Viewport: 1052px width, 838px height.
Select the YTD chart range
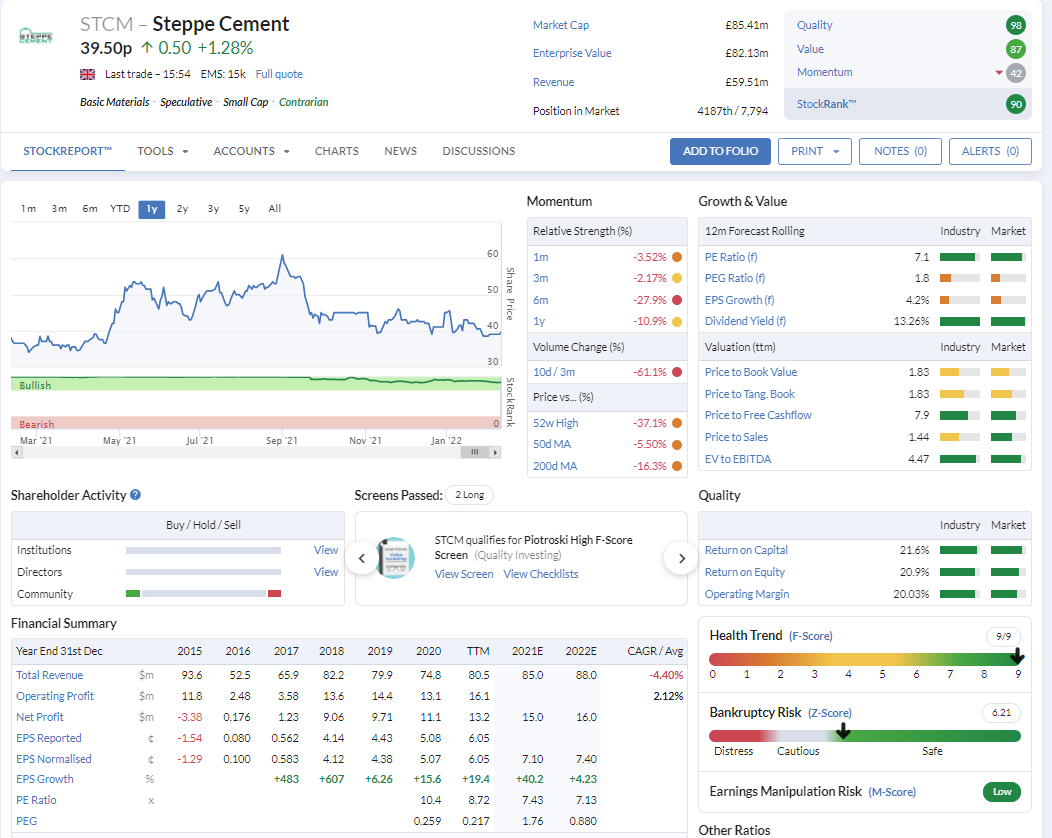(x=120, y=209)
